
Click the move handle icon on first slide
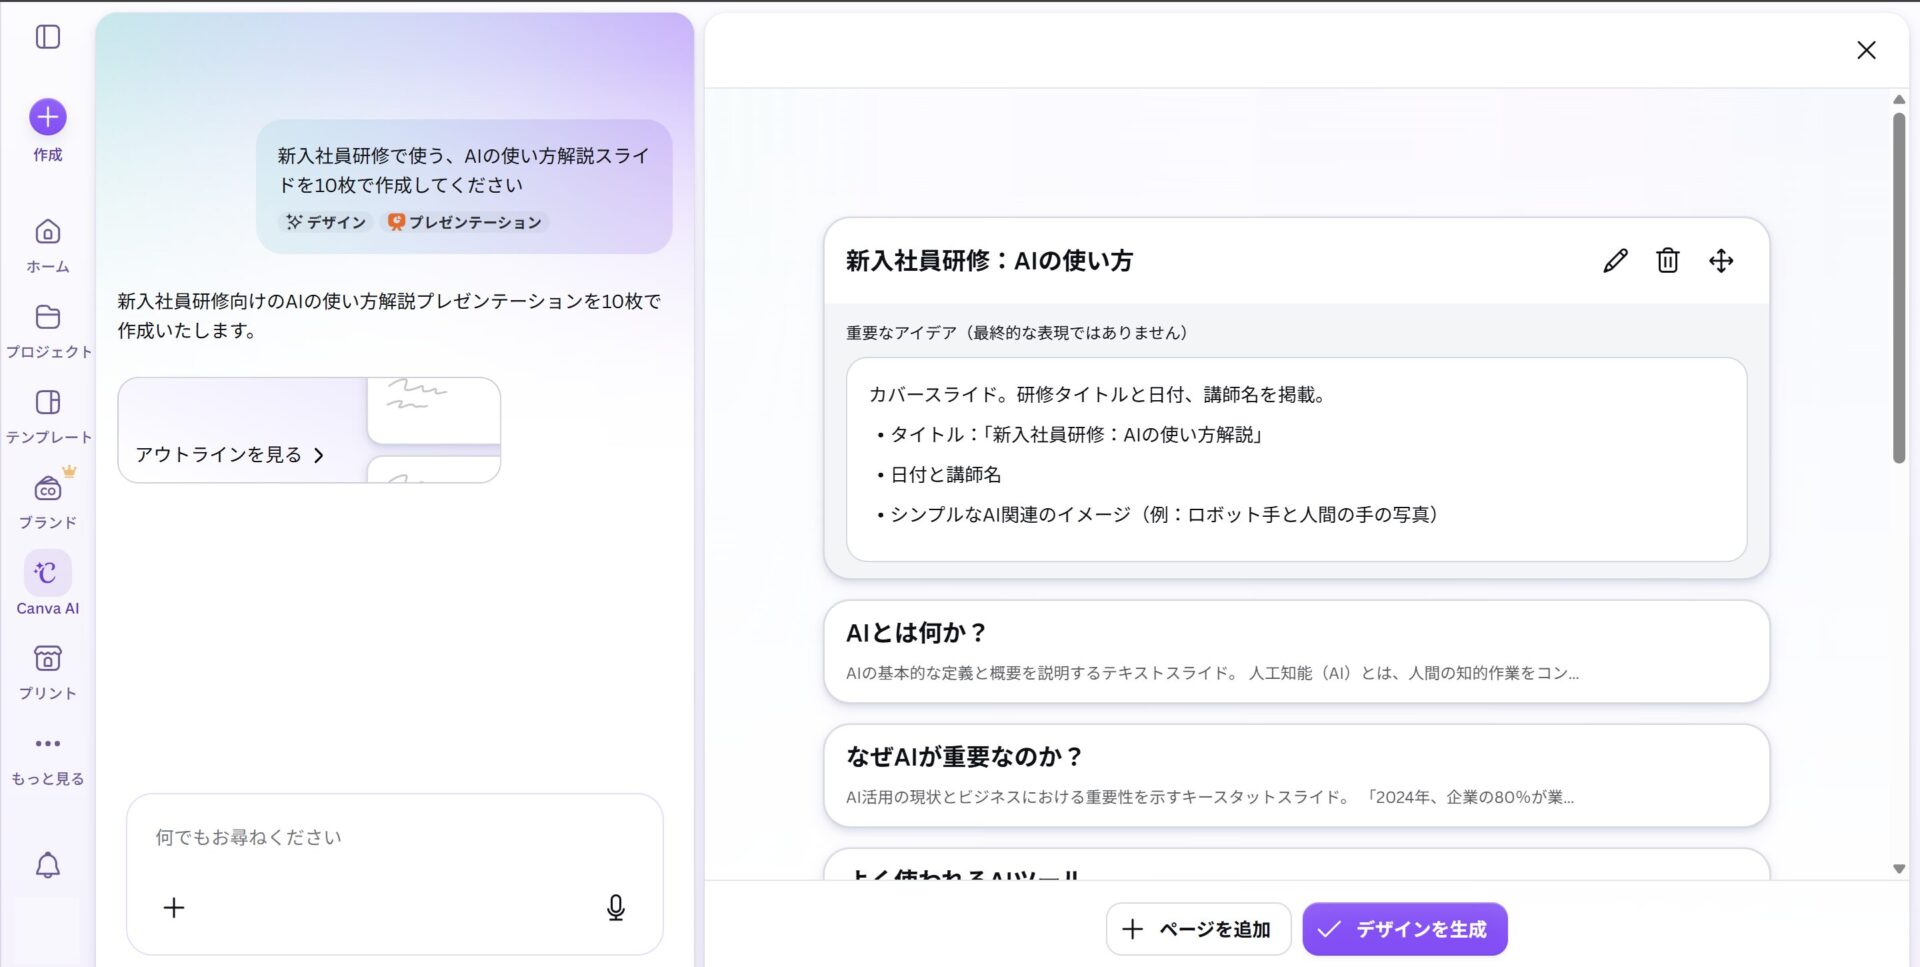click(1721, 261)
